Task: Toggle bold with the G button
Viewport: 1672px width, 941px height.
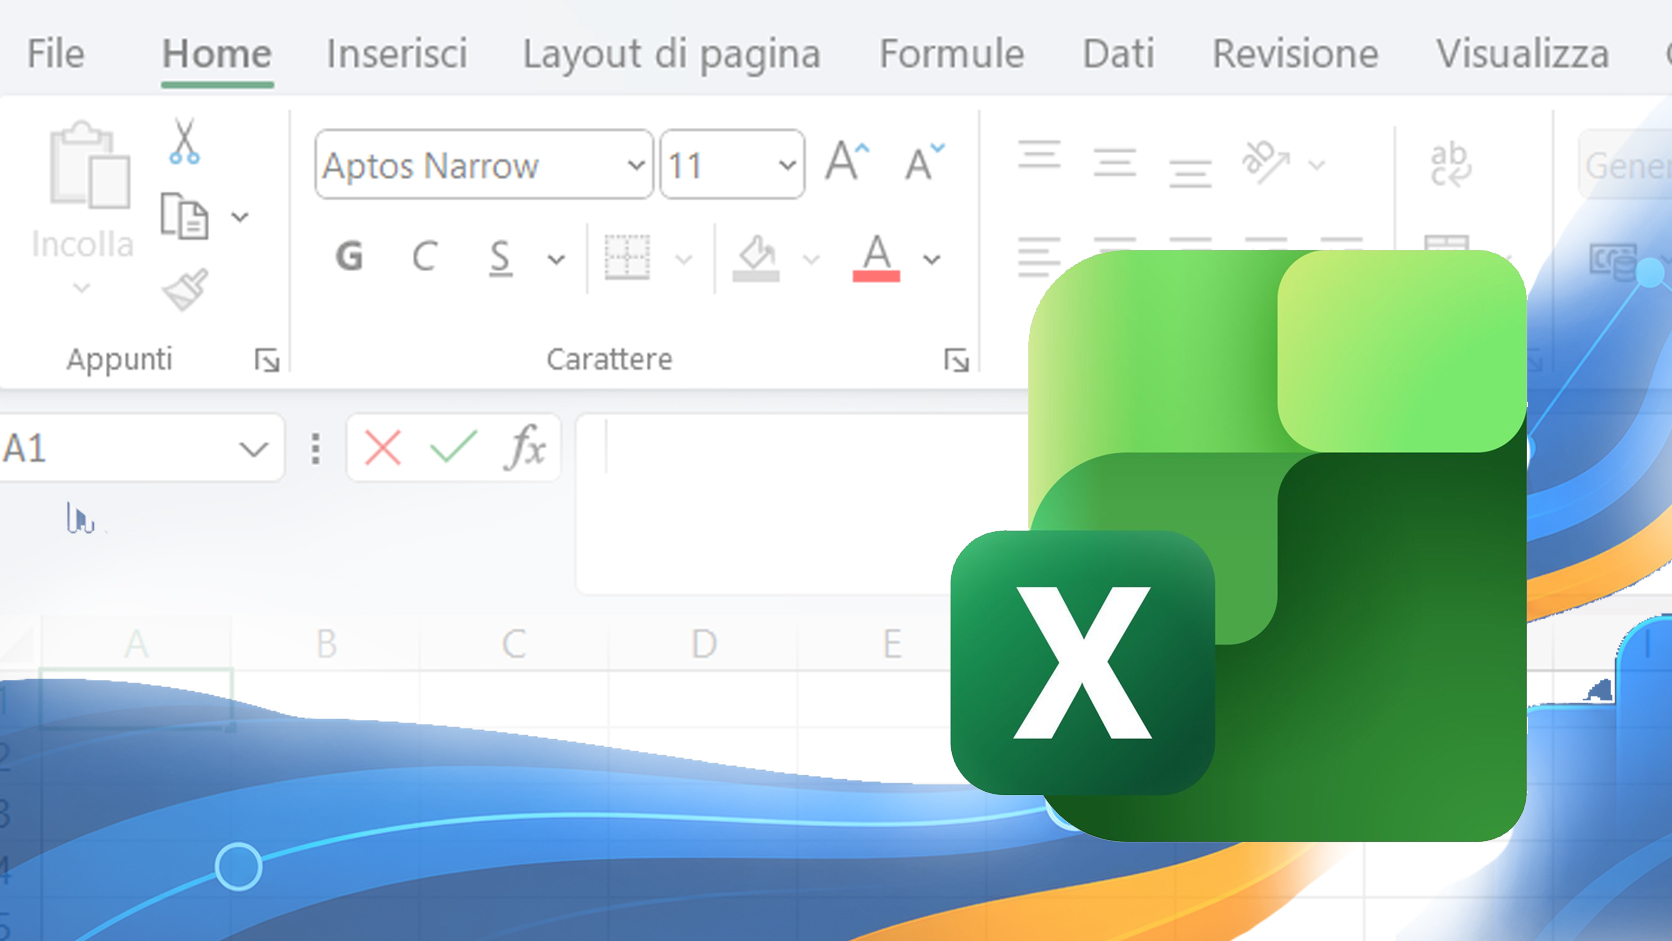Action: click(x=349, y=257)
